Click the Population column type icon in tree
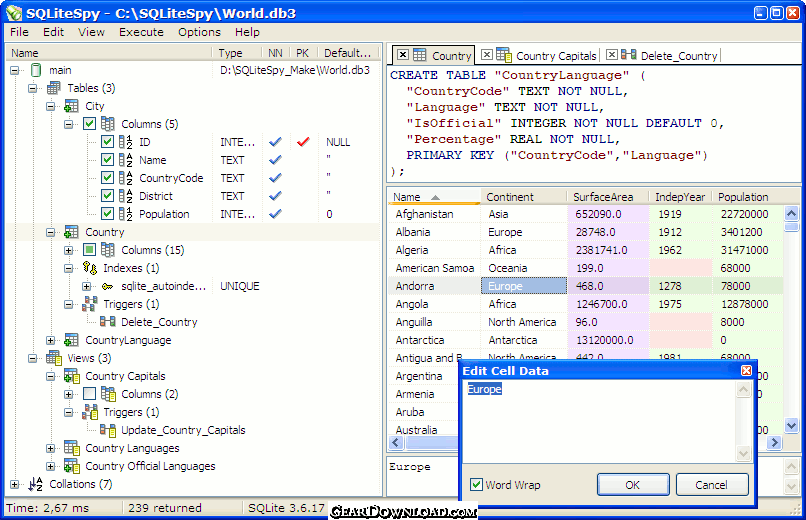This screenshot has width=806, height=520. (125, 214)
